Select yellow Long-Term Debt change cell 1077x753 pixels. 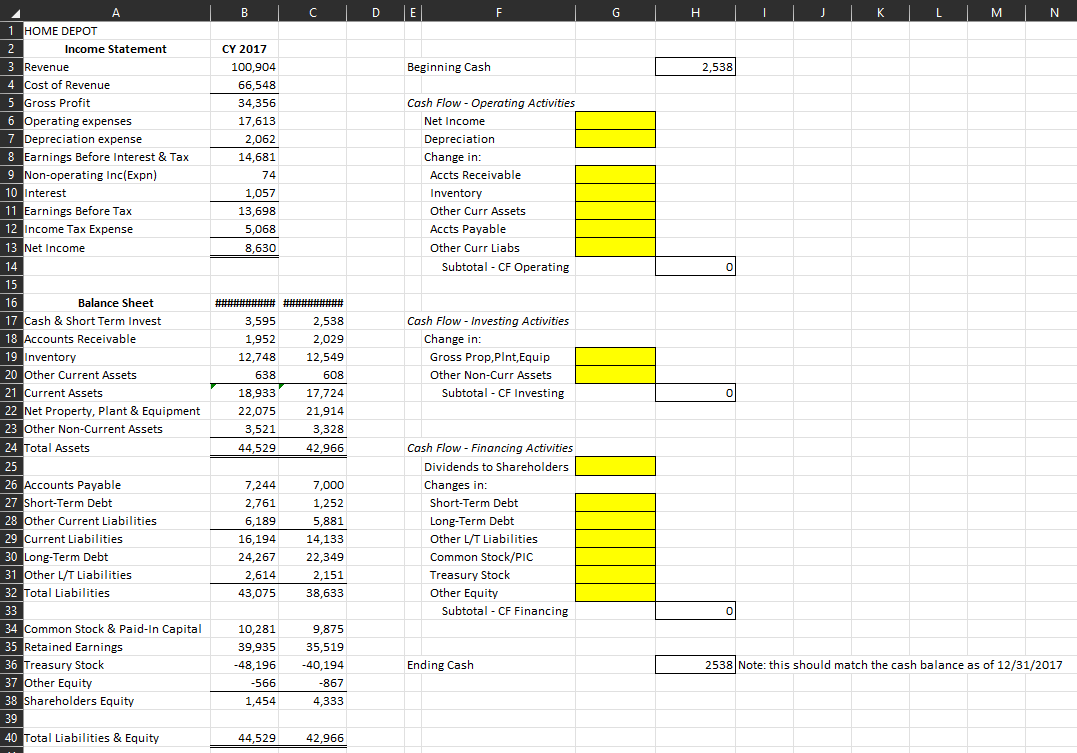click(615, 521)
